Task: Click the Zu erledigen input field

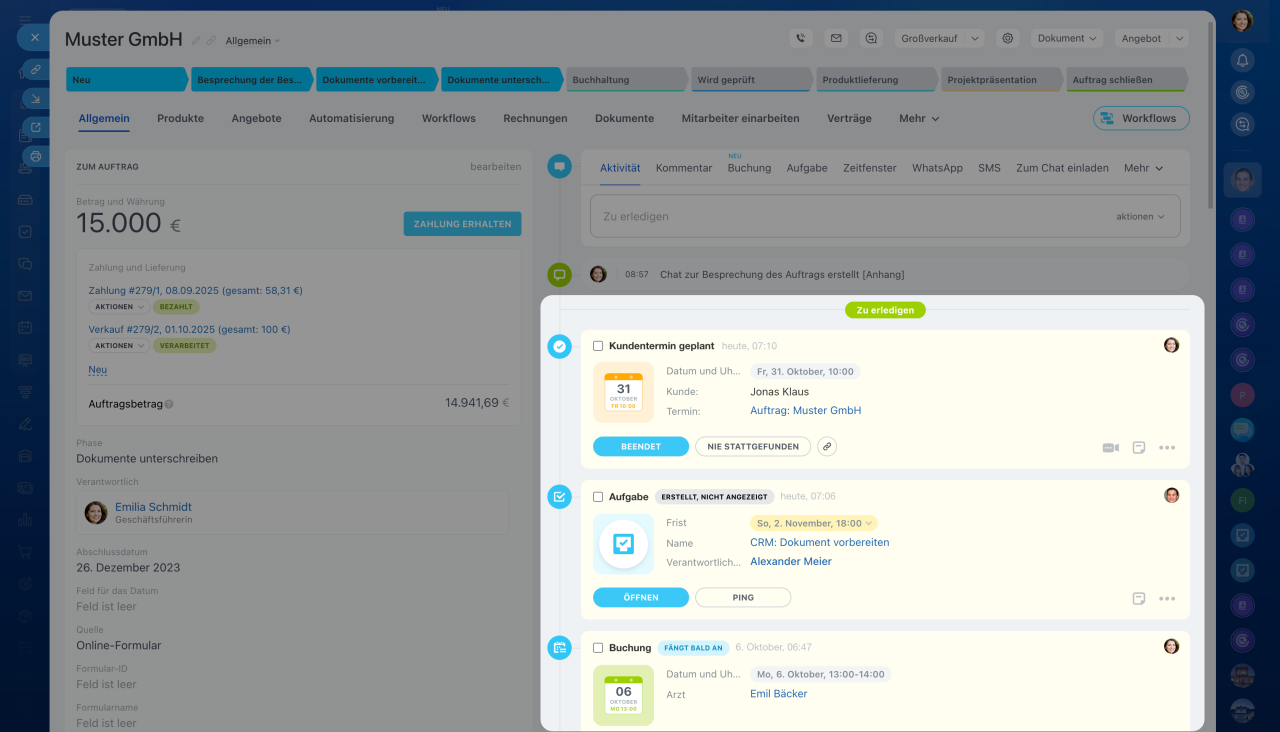Action: pyautogui.click(x=850, y=216)
